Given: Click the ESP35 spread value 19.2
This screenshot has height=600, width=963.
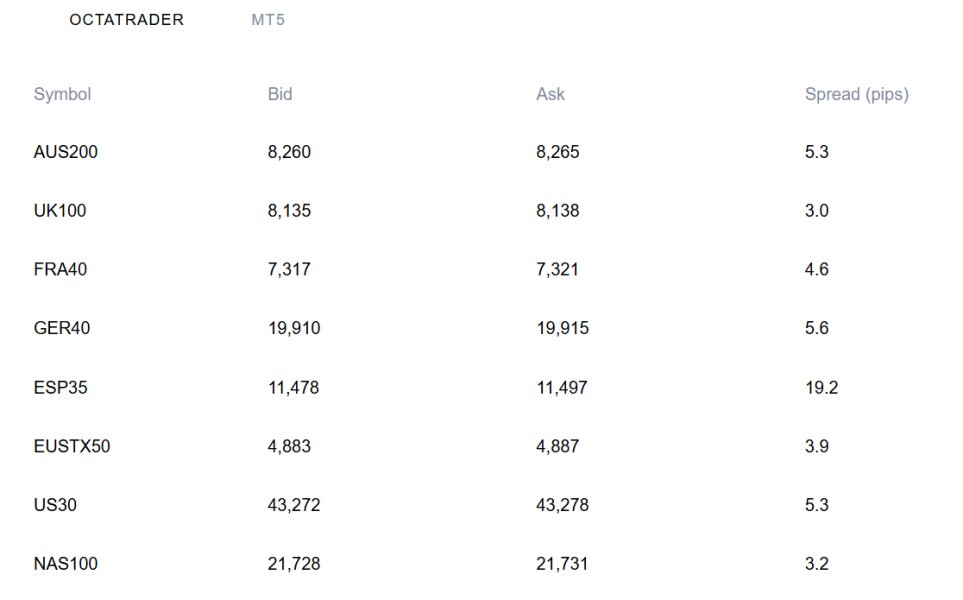Looking at the screenshot, I should click(x=821, y=387).
